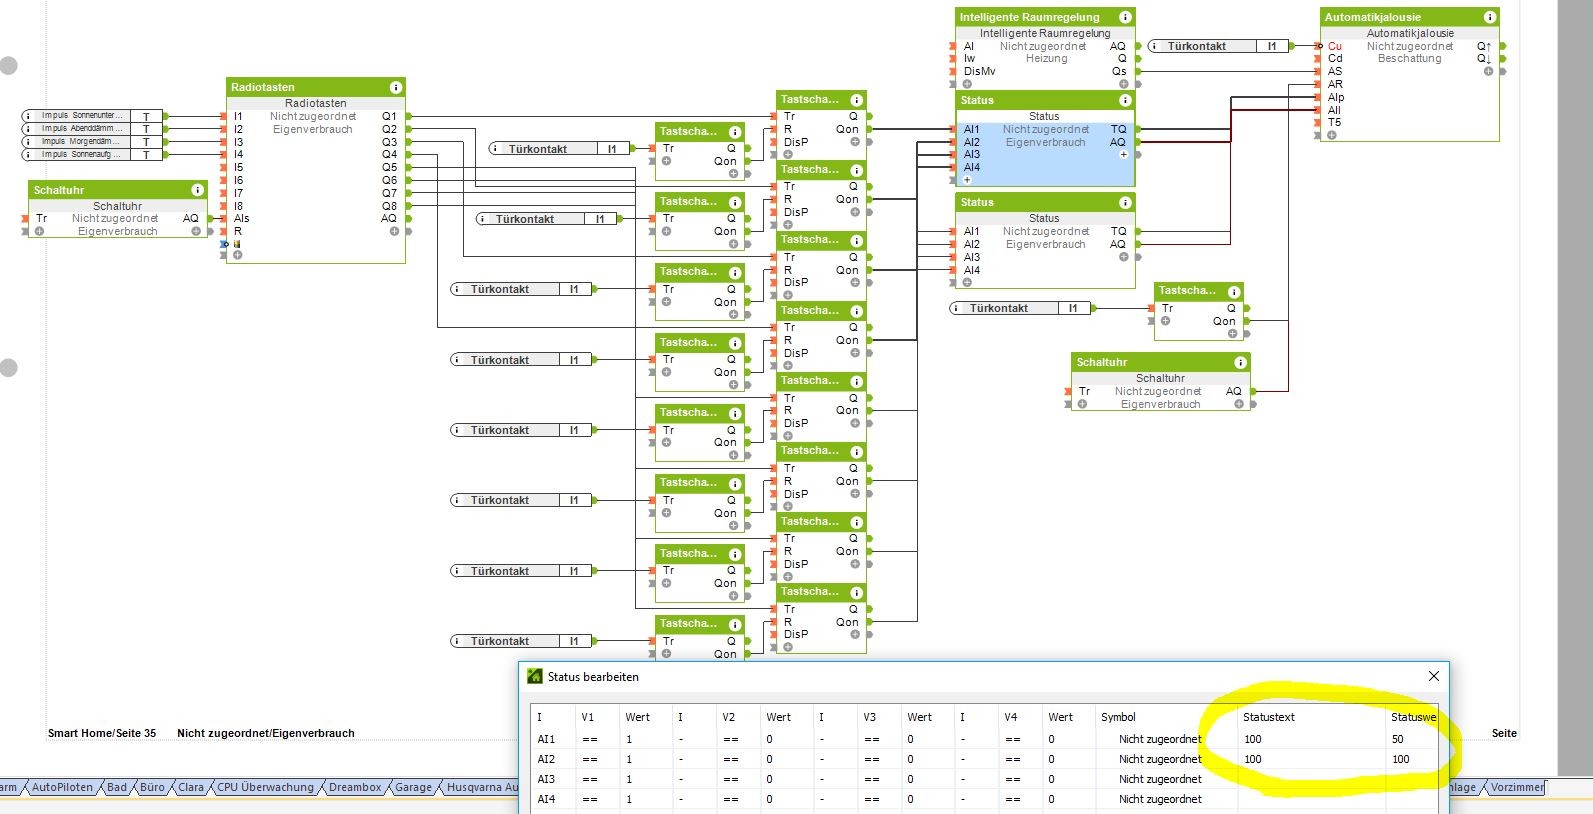Open info icon on Radiotasten block

click(396, 87)
